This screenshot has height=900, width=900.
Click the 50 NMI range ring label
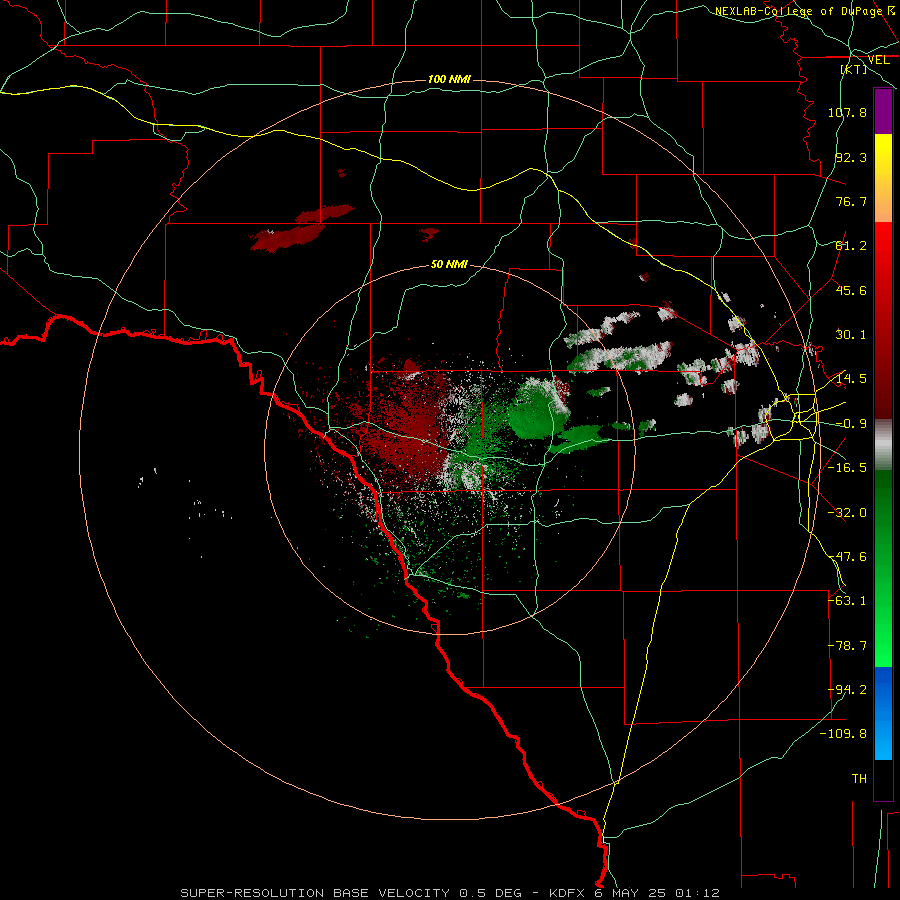(449, 264)
